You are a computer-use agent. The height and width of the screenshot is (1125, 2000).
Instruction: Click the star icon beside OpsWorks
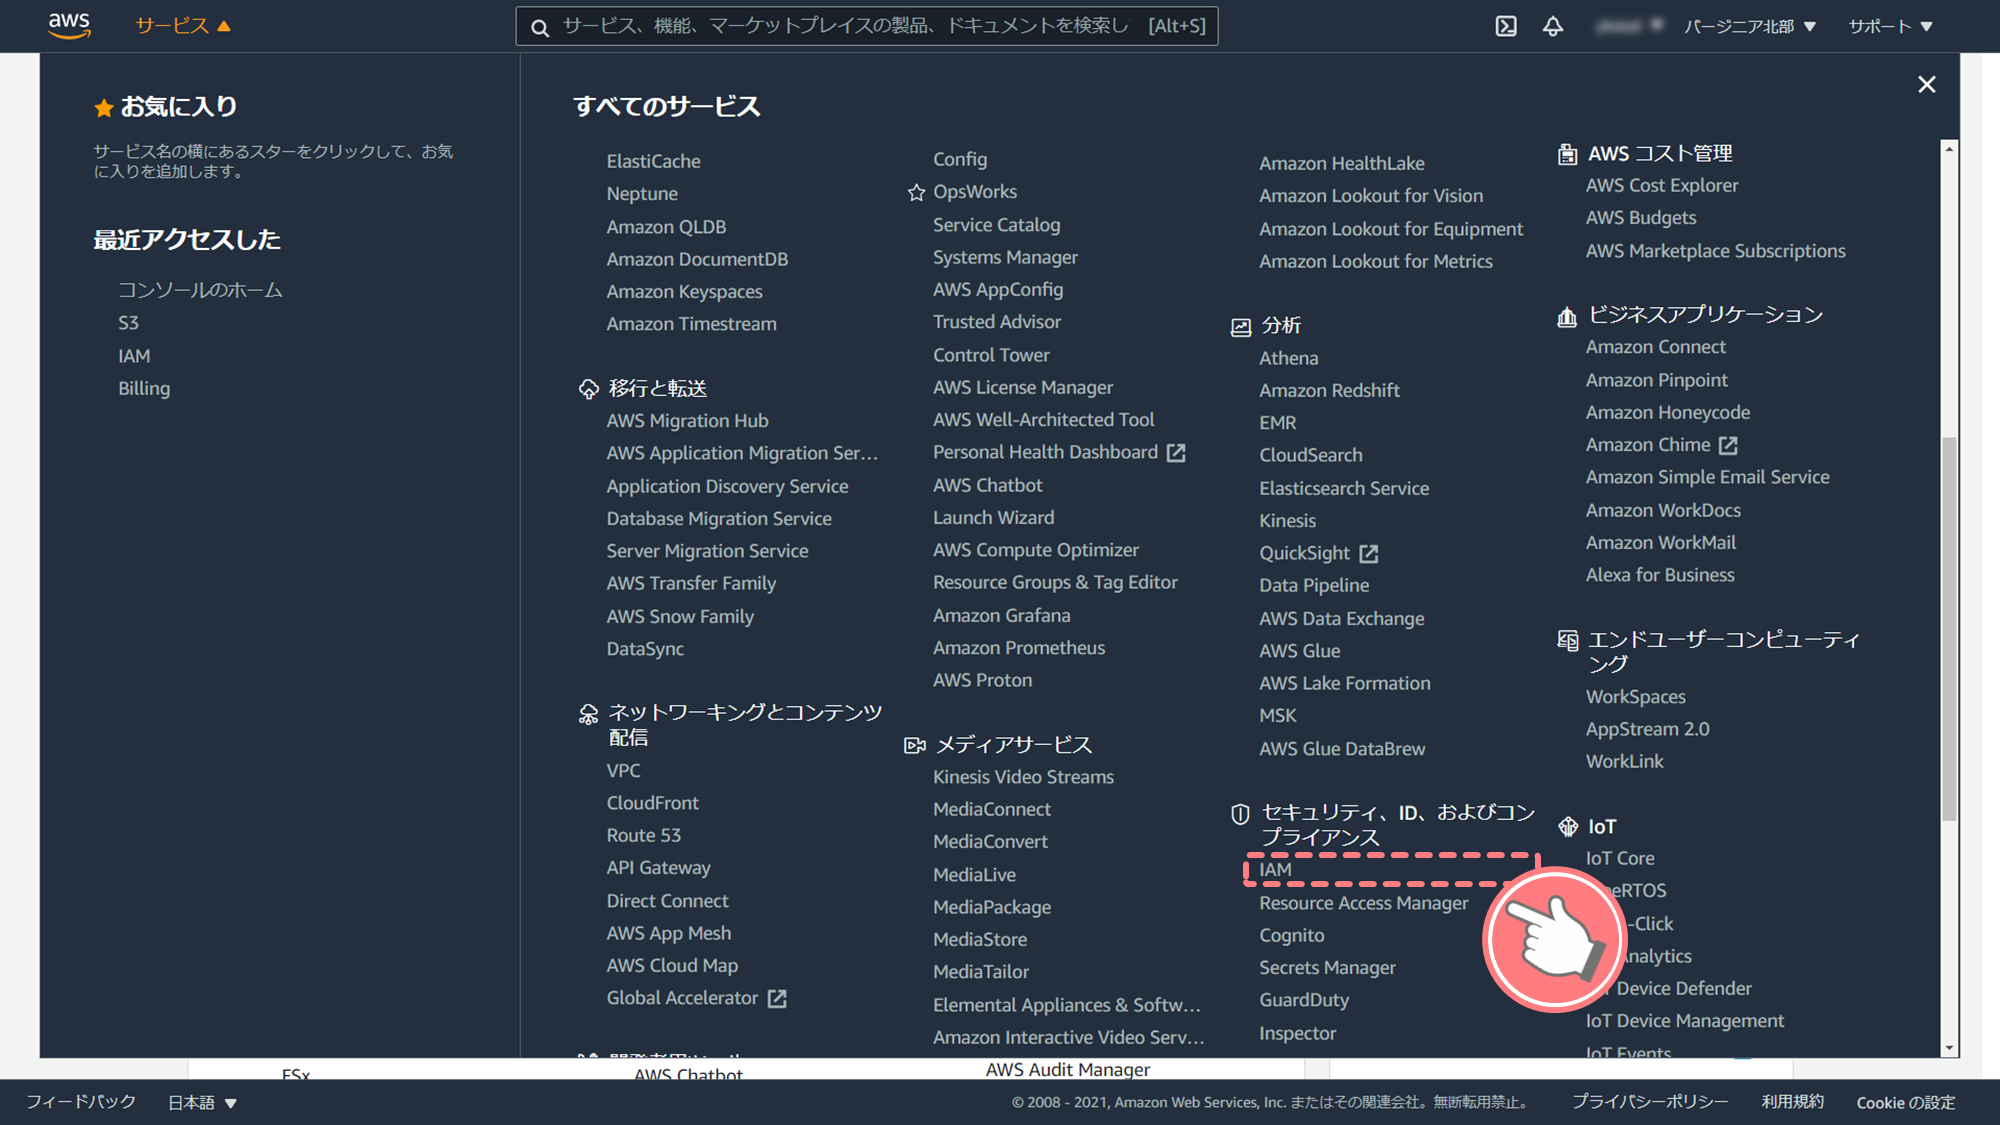coord(916,193)
